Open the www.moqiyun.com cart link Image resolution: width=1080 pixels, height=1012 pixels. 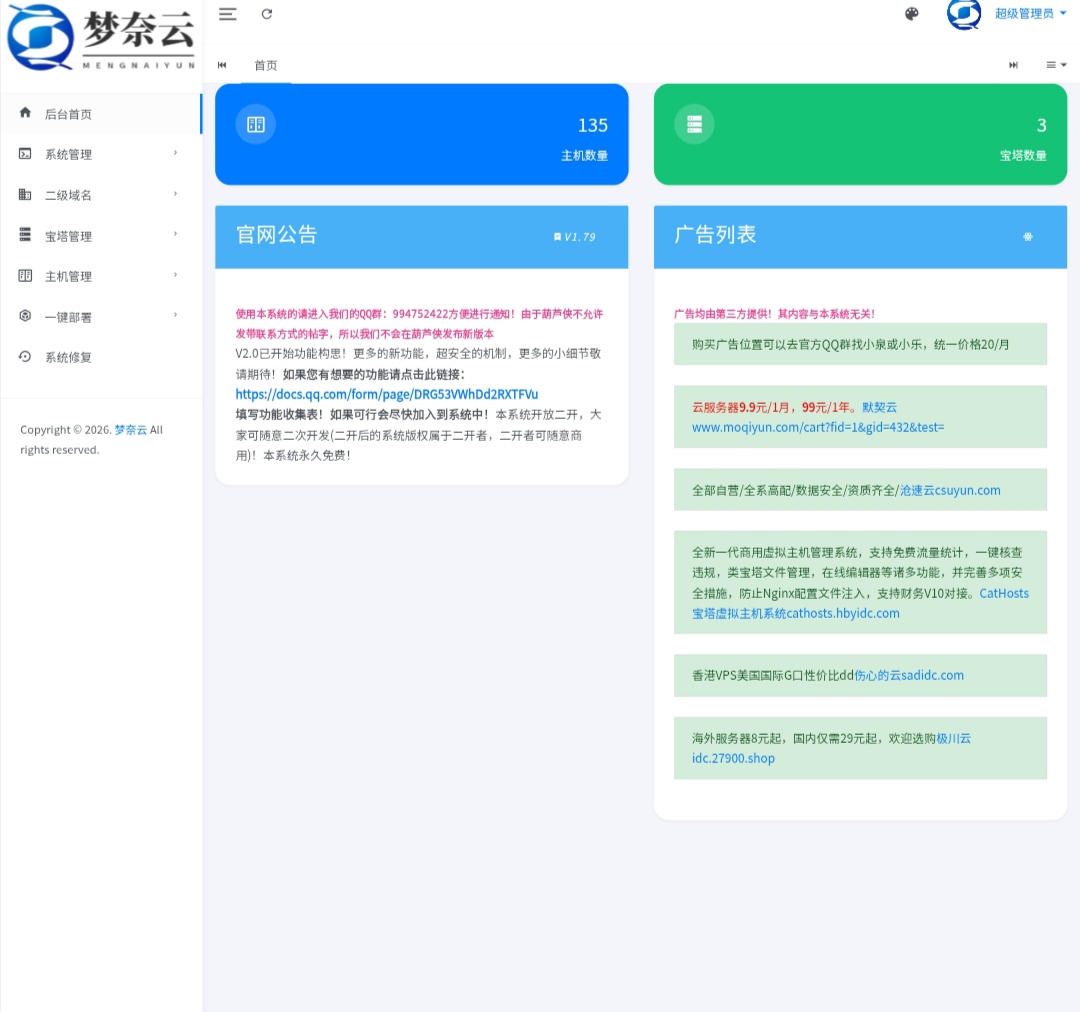coord(818,427)
